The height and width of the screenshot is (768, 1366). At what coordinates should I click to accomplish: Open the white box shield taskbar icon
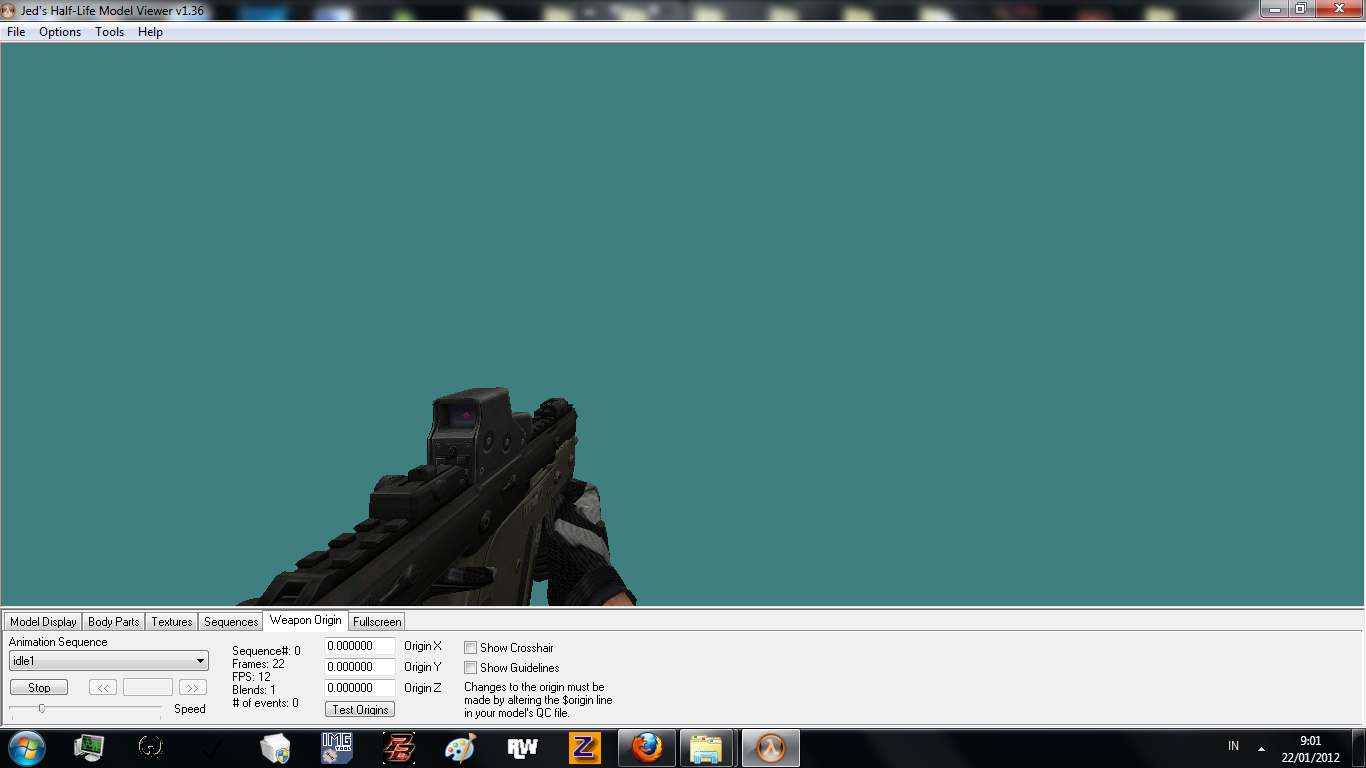274,748
